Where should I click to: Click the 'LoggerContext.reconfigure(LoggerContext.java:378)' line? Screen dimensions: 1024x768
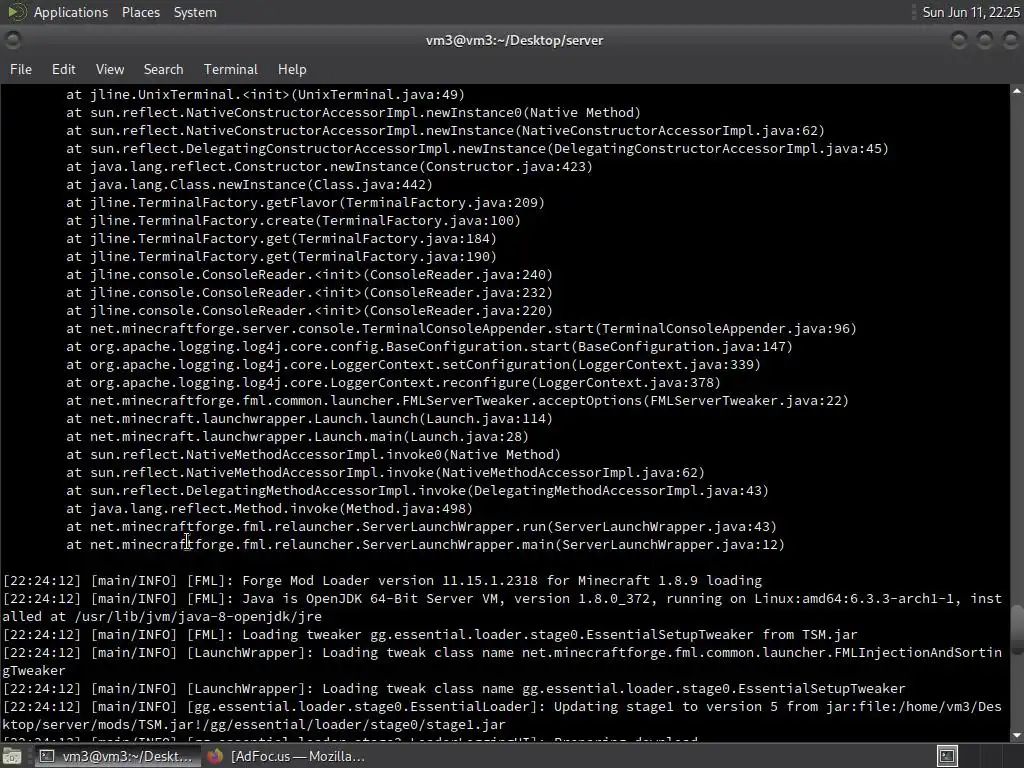526,383
